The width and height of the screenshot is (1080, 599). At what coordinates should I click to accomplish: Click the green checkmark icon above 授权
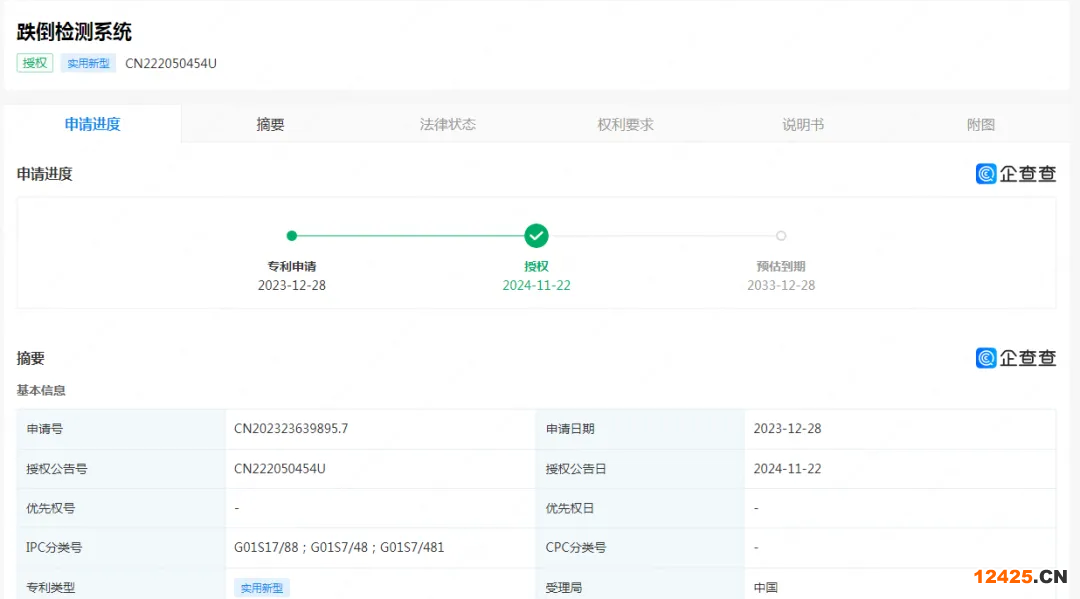536,236
